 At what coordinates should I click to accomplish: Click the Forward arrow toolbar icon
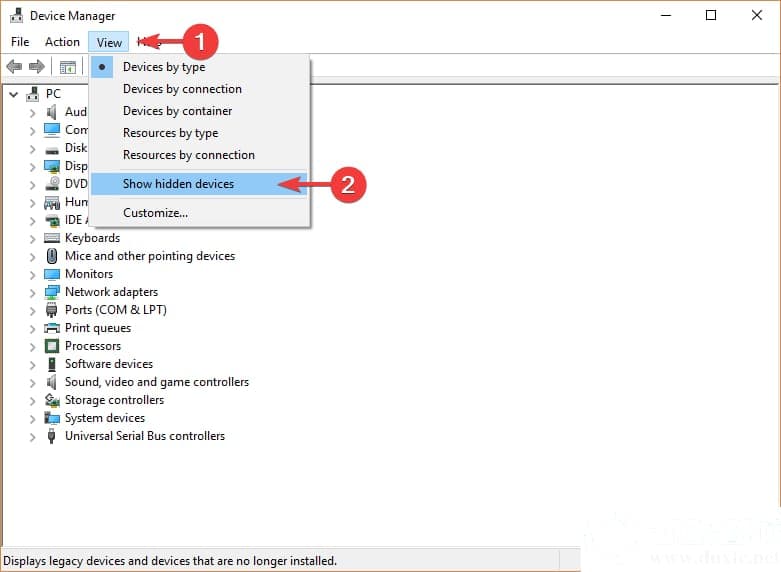click(37, 66)
